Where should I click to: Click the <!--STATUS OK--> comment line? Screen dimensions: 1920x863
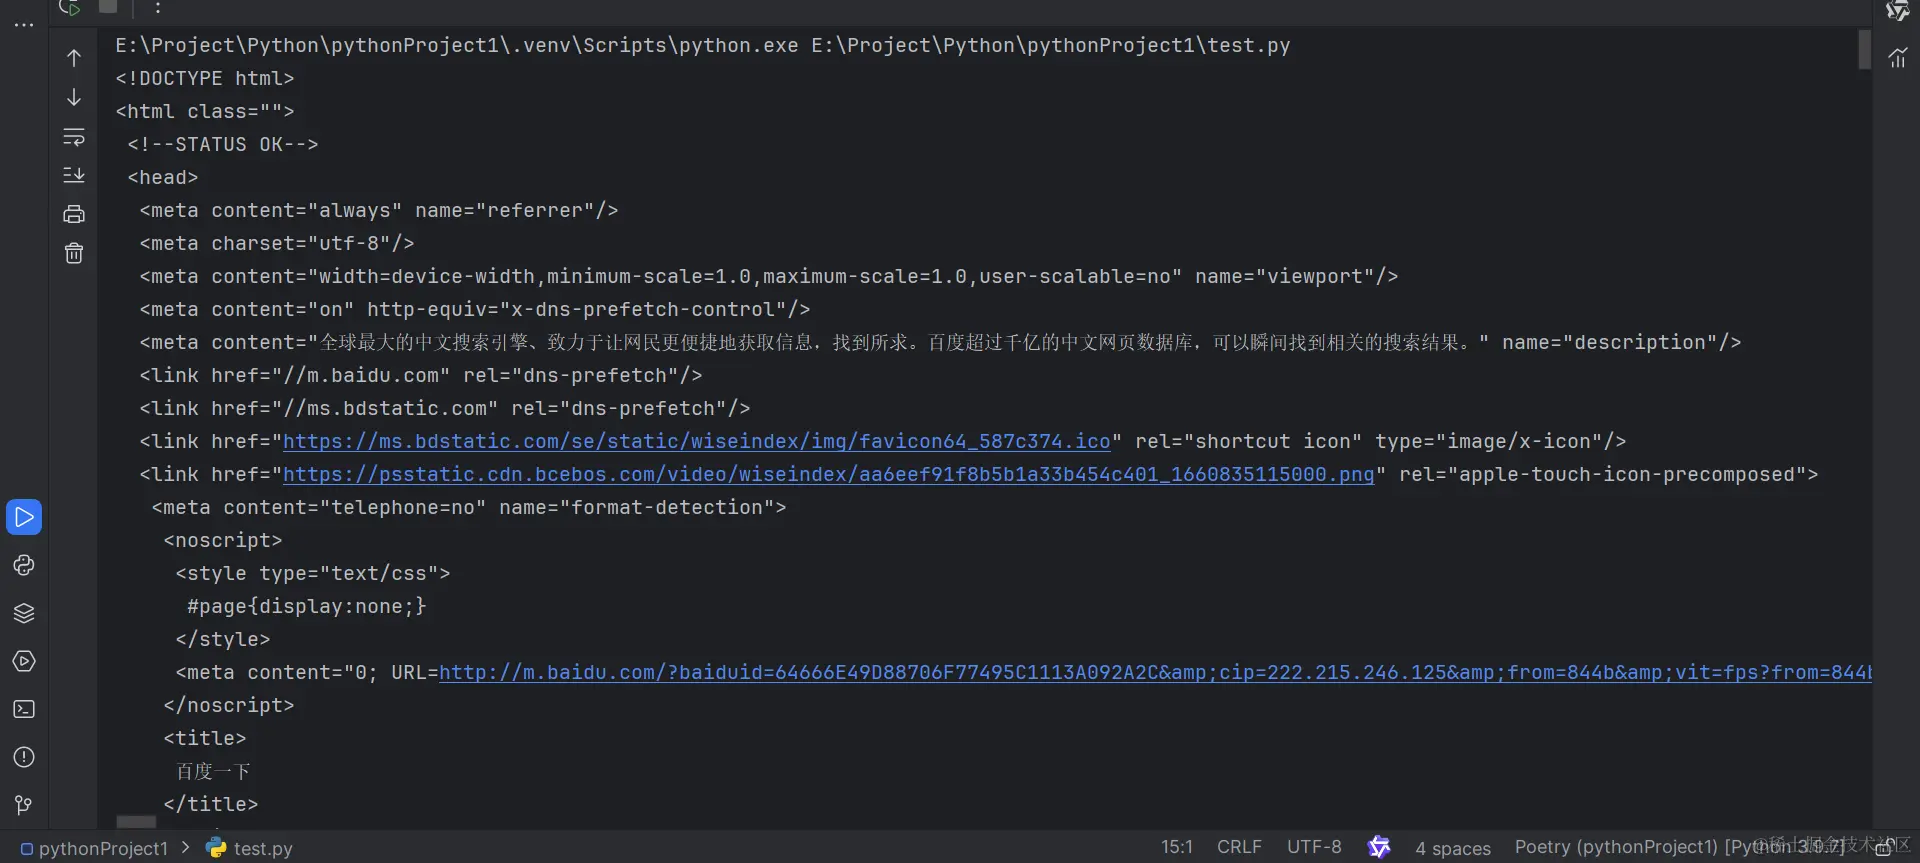click(223, 144)
